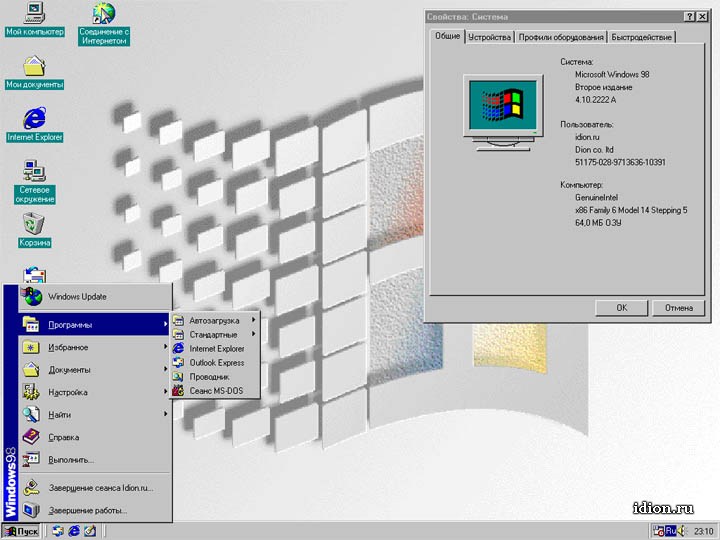Expand the Избранное submenu arrow
Viewport: 720px width, 540px height.
click(x=165, y=347)
